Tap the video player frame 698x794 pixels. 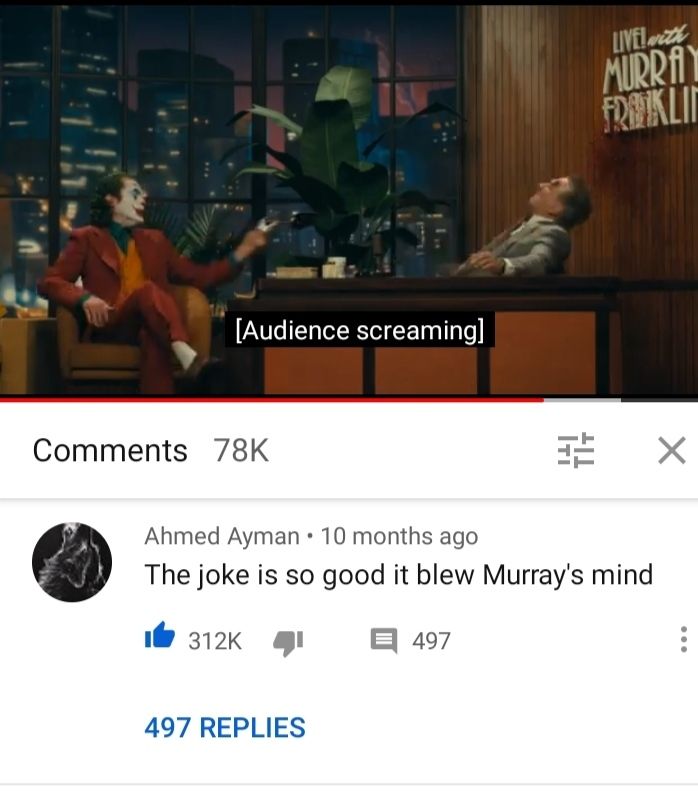(x=349, y=200)
